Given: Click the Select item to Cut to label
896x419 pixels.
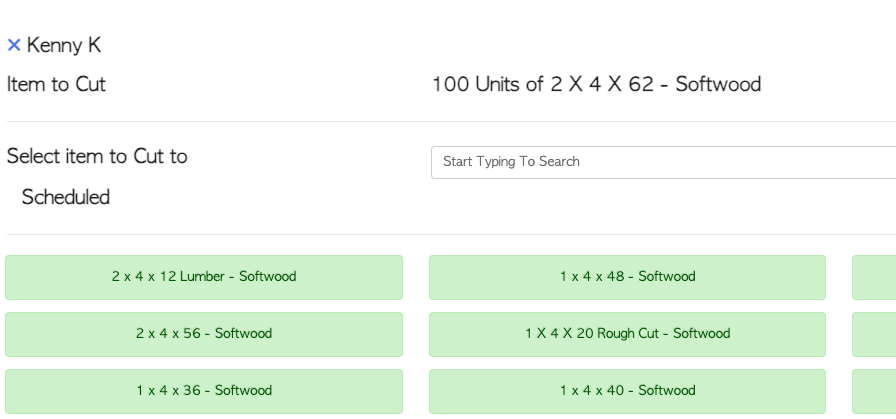Looking at the screenshot, I should (97, 156).
